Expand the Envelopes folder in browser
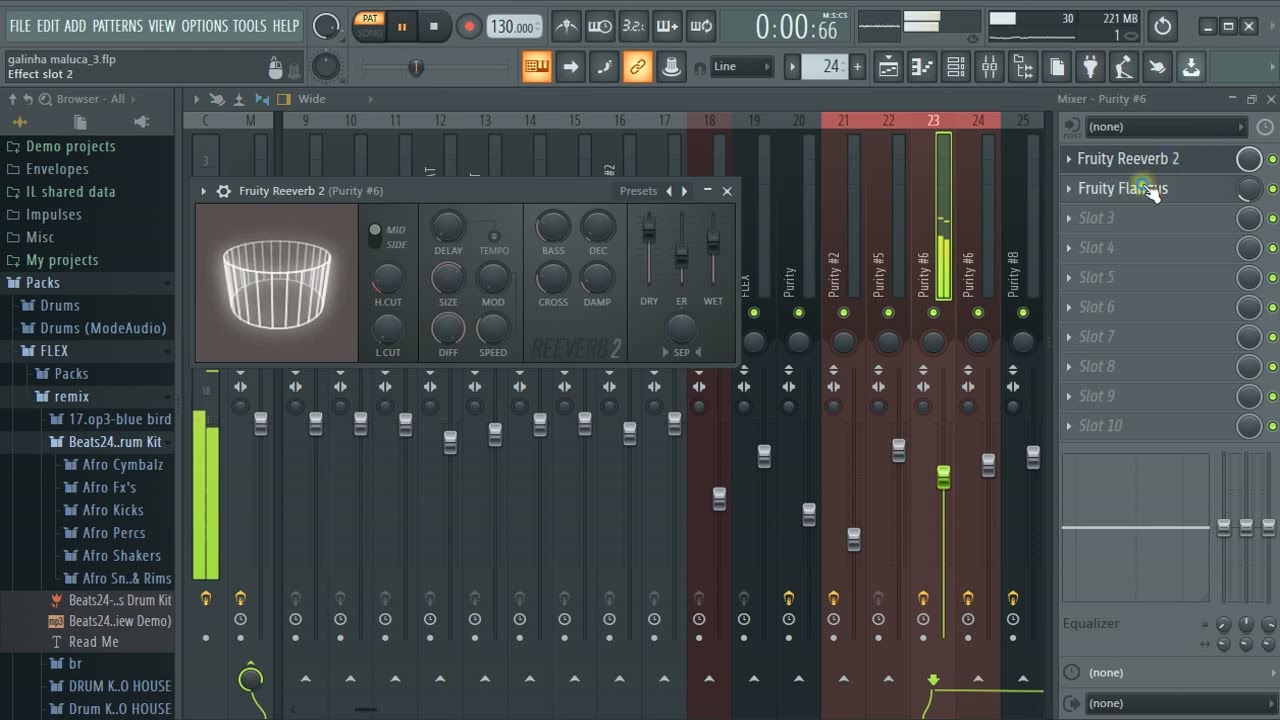Viewport: 1280px width, 720px height. click(56, 169)
